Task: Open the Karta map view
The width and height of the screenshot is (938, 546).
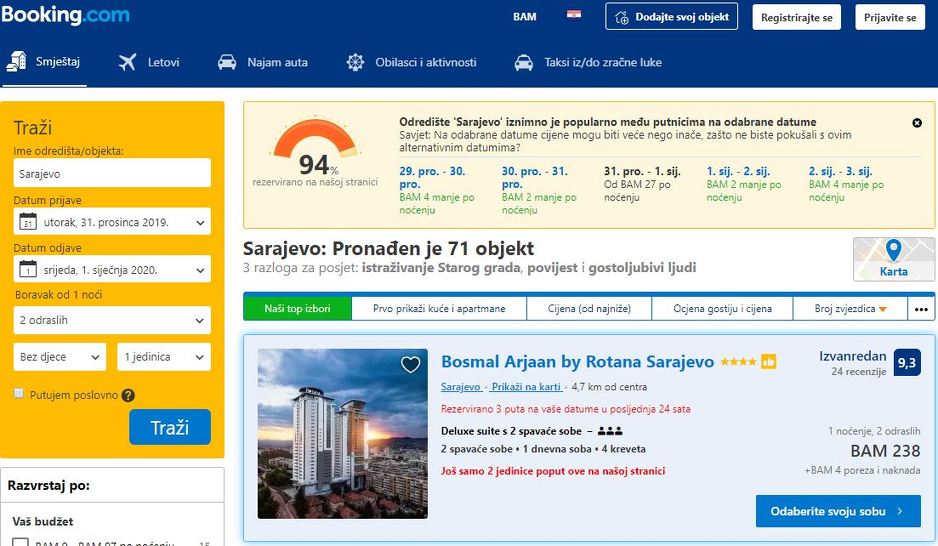Action: (x=894, y=259)
